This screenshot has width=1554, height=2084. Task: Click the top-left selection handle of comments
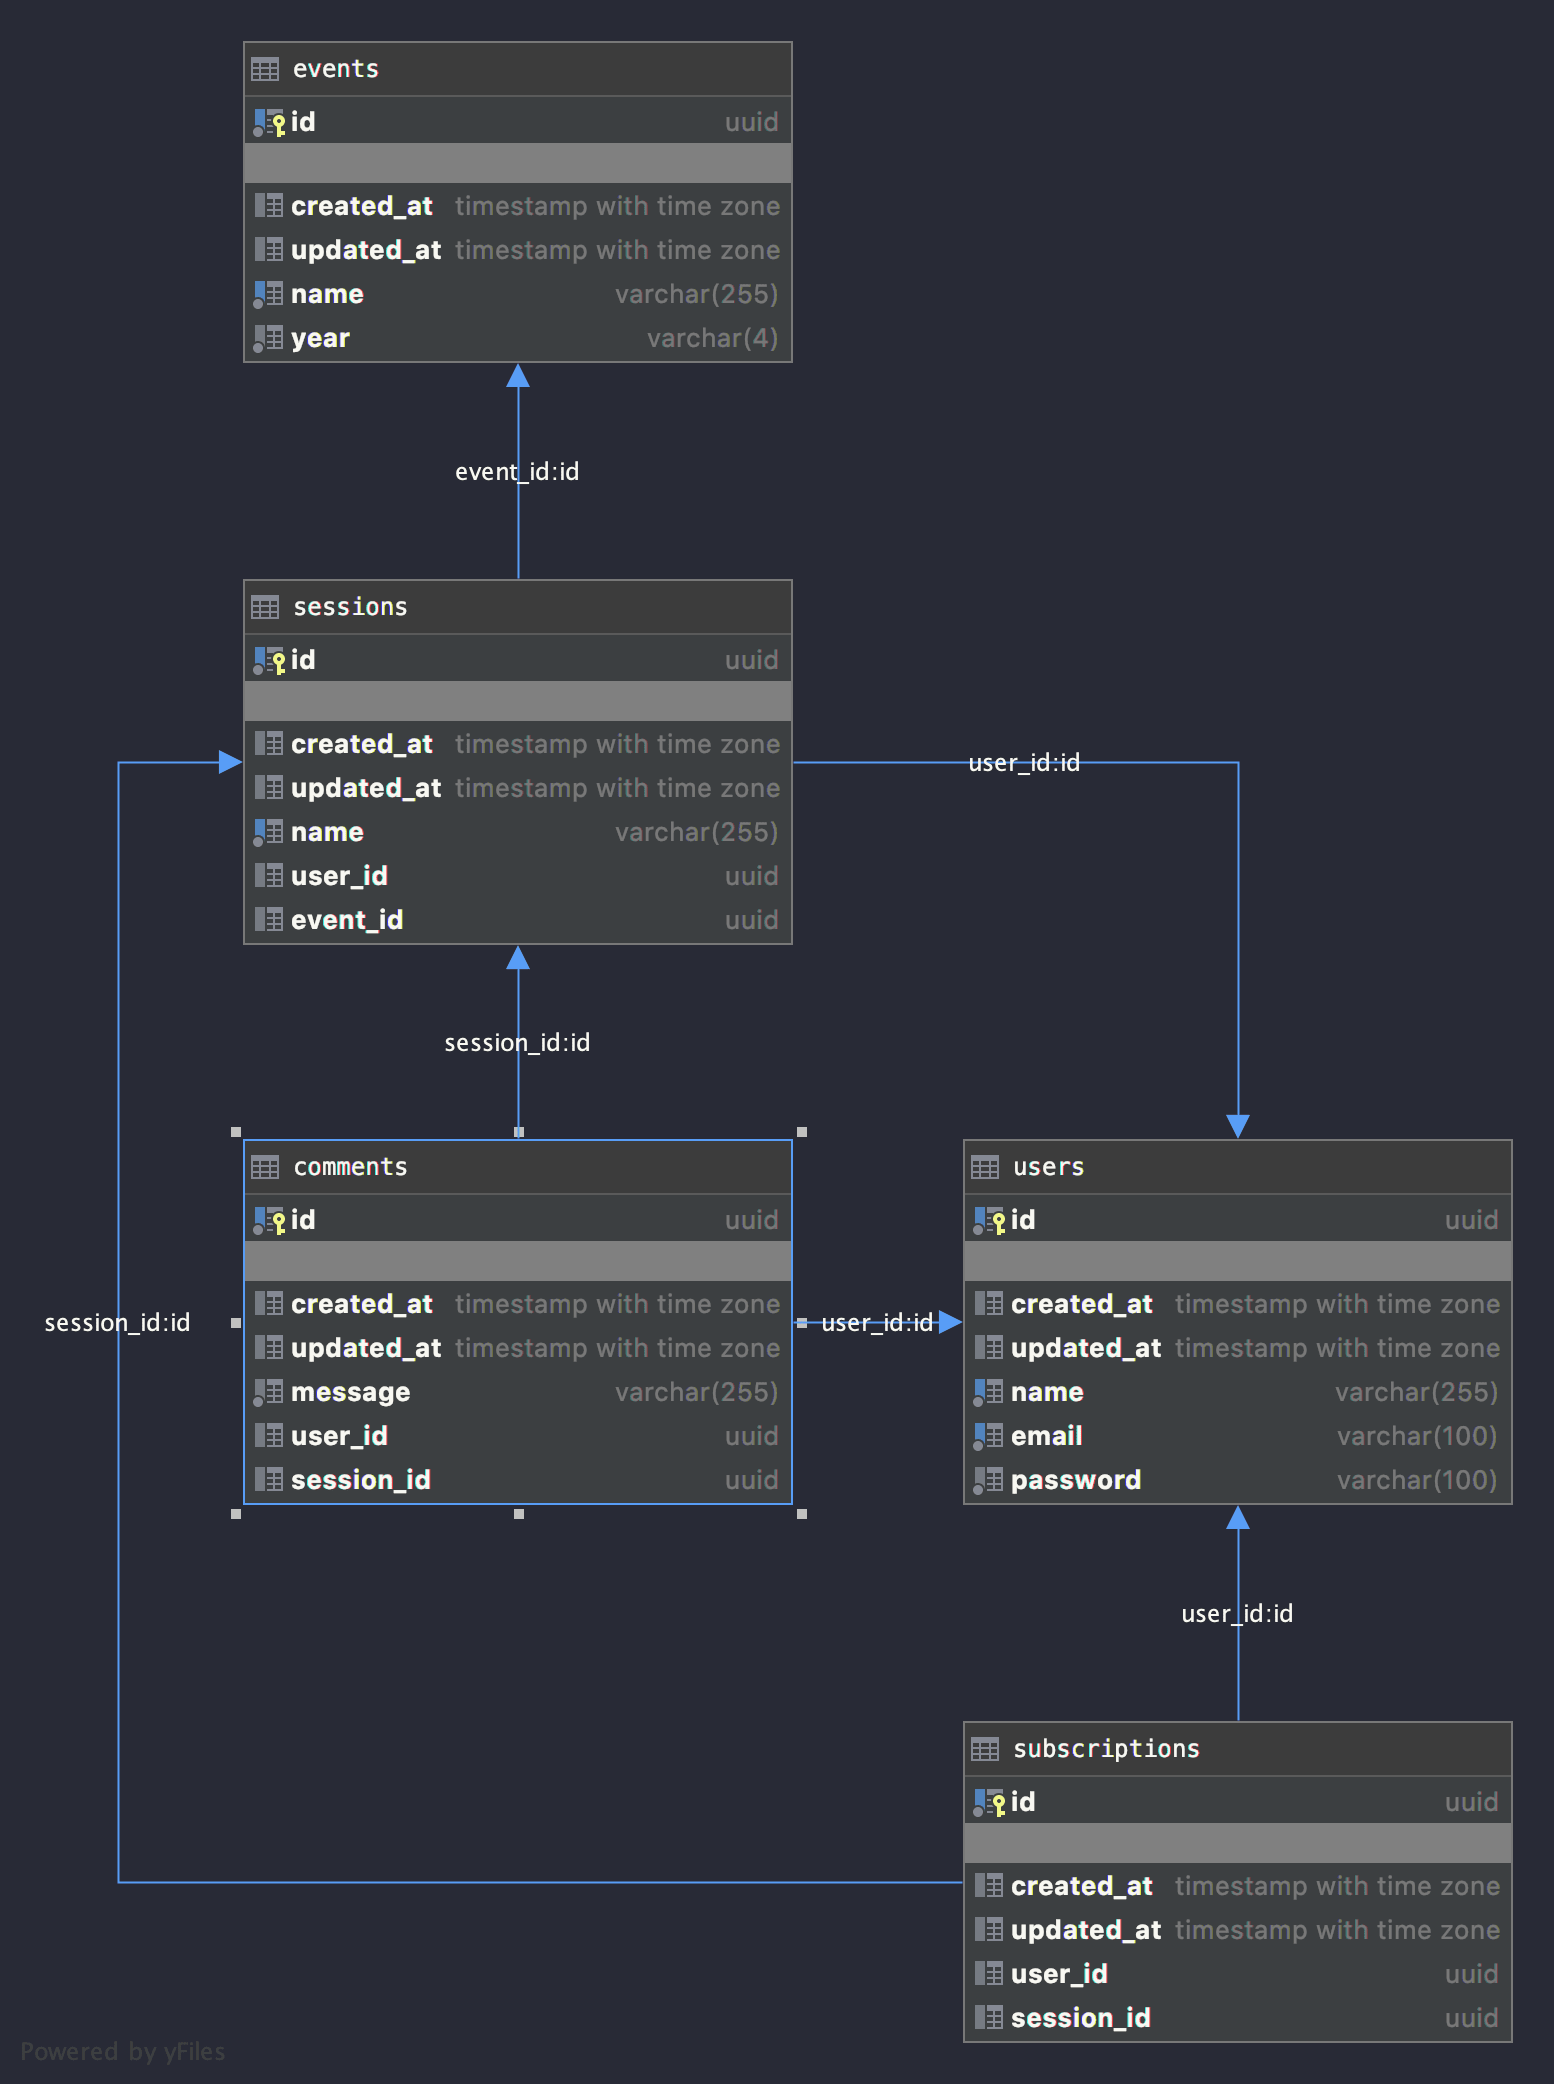pos(236,1132)
